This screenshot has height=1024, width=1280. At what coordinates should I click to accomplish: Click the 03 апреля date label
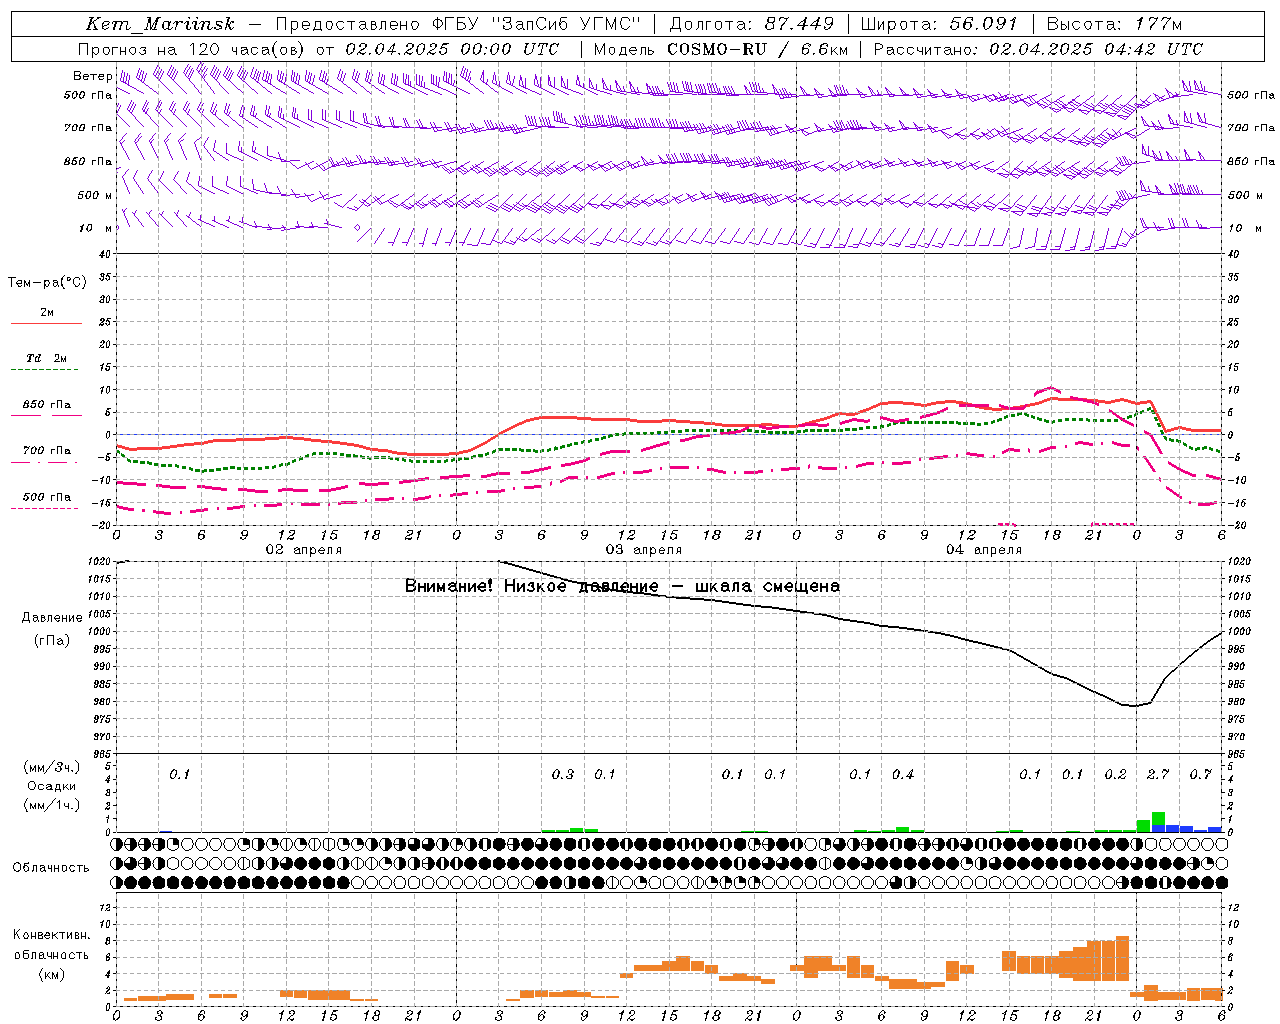[x=644, y=550]
